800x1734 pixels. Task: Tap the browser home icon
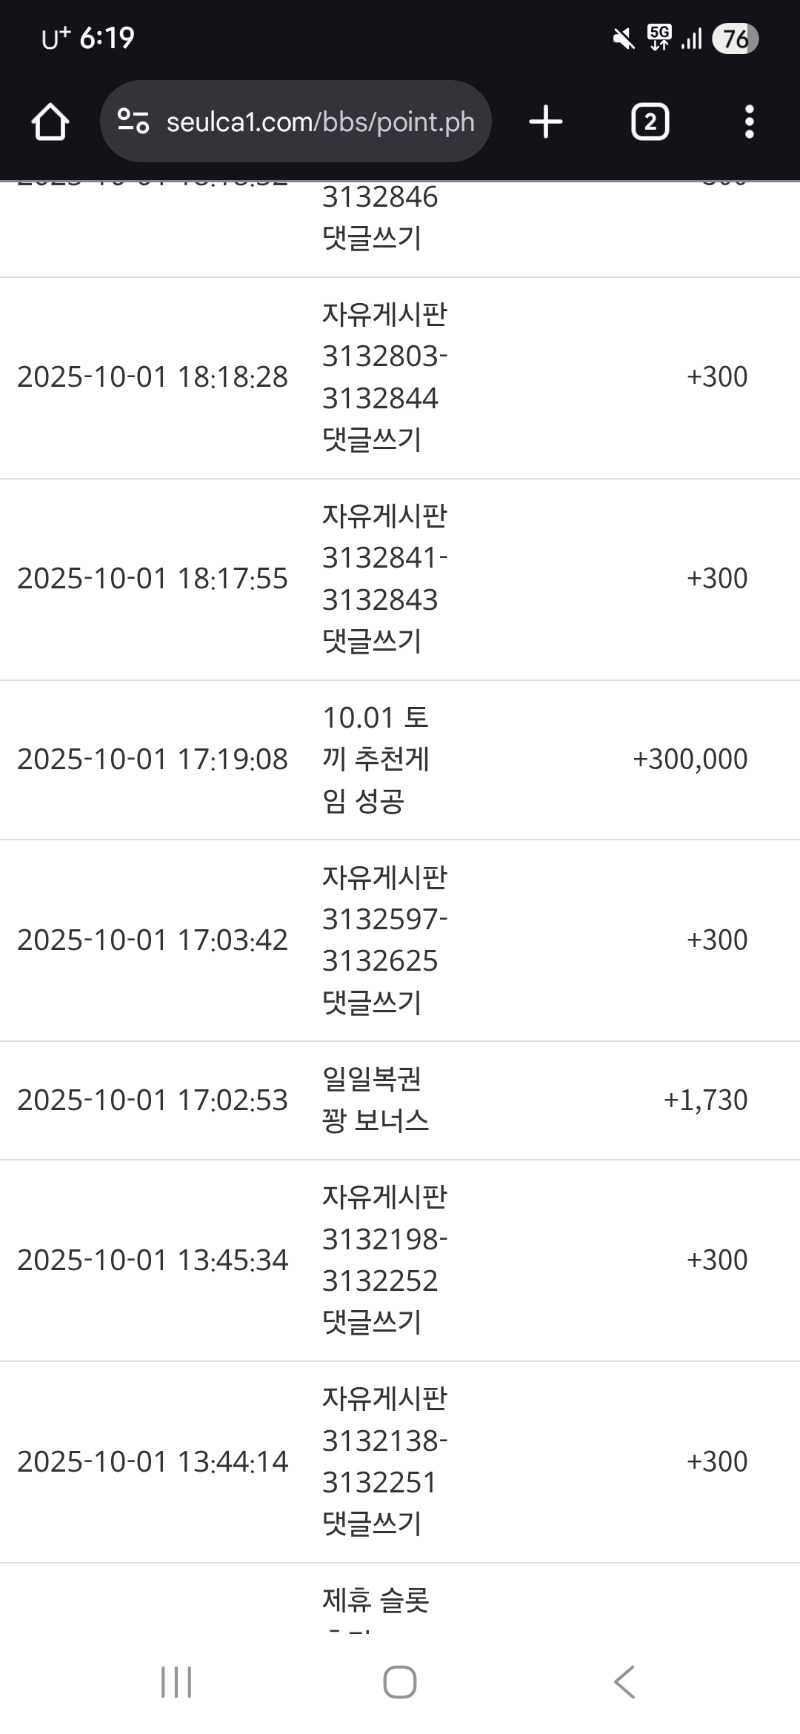click(50, 122)
